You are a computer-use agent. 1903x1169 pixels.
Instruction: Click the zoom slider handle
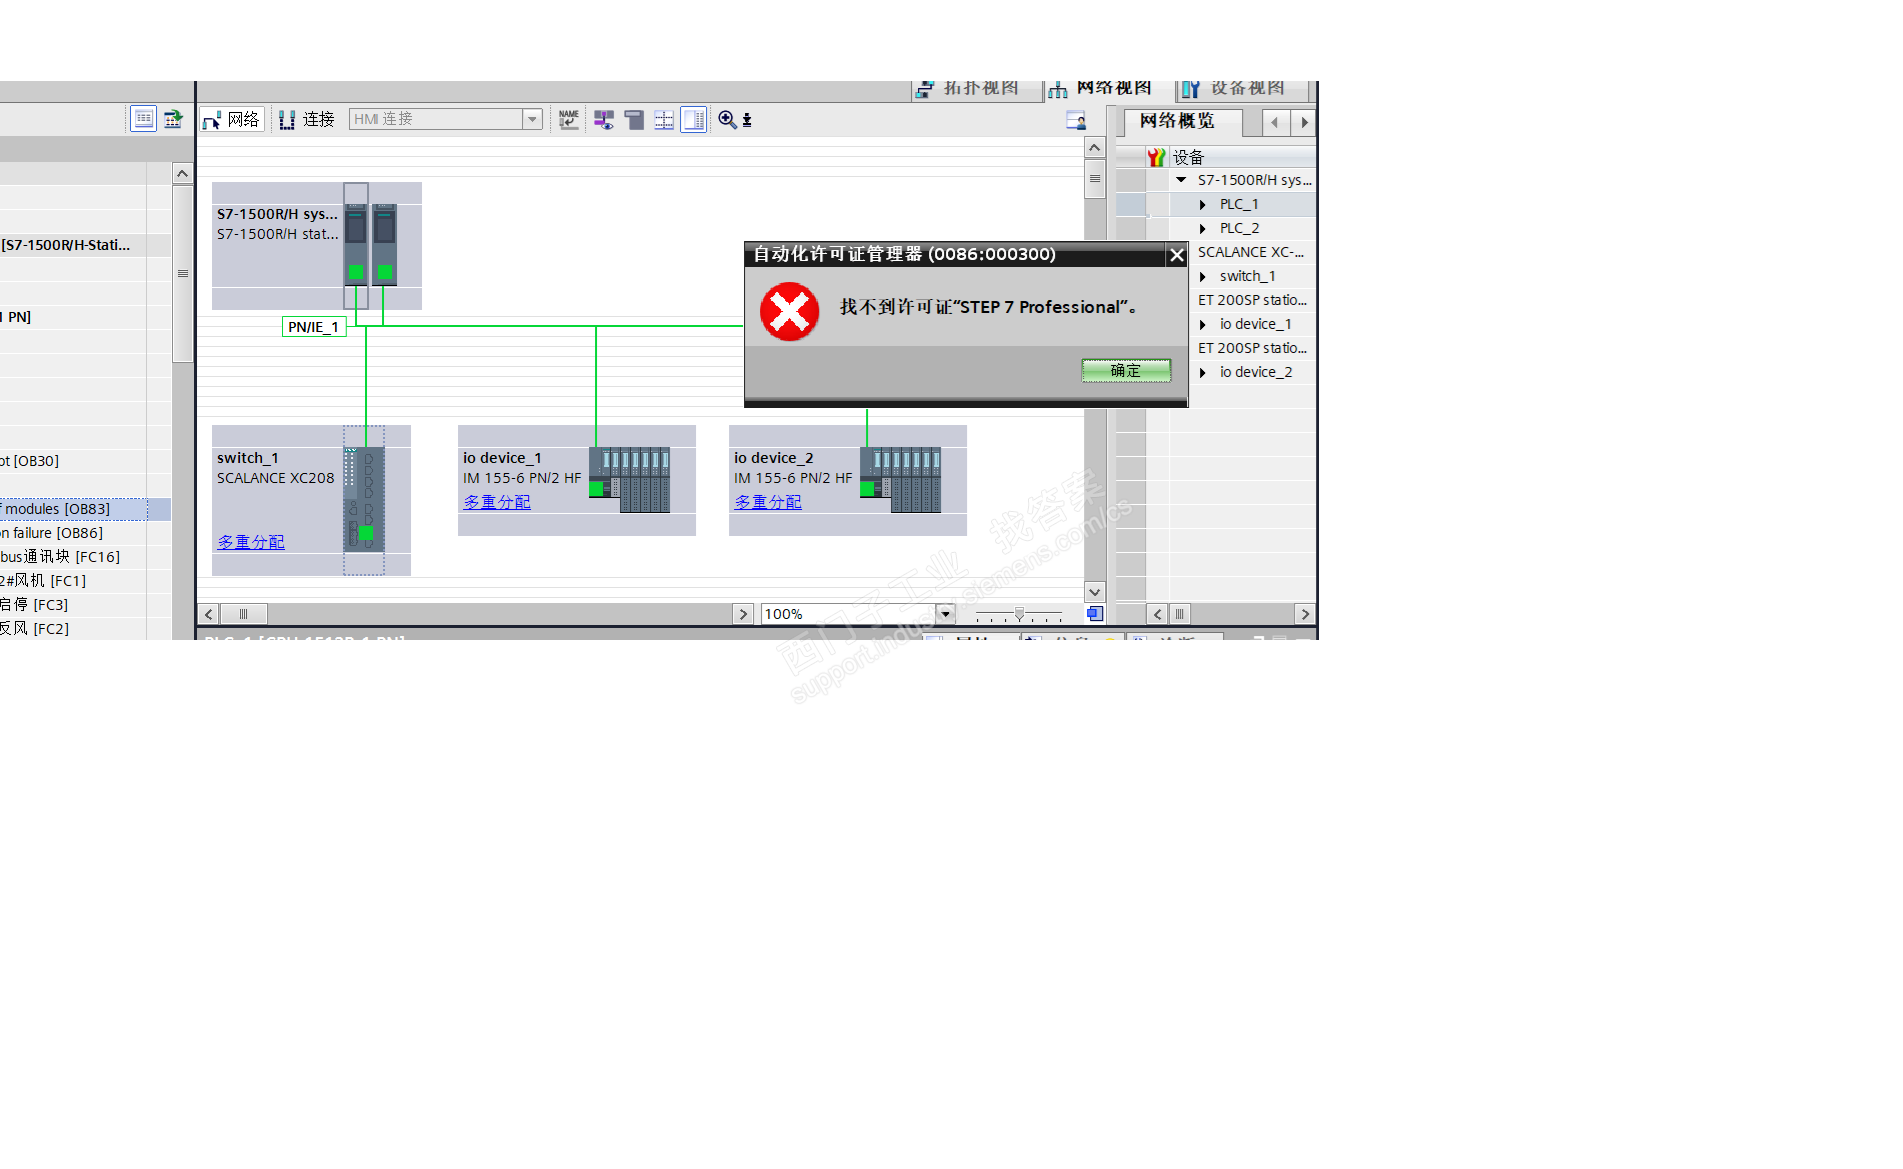[1019, 614]
